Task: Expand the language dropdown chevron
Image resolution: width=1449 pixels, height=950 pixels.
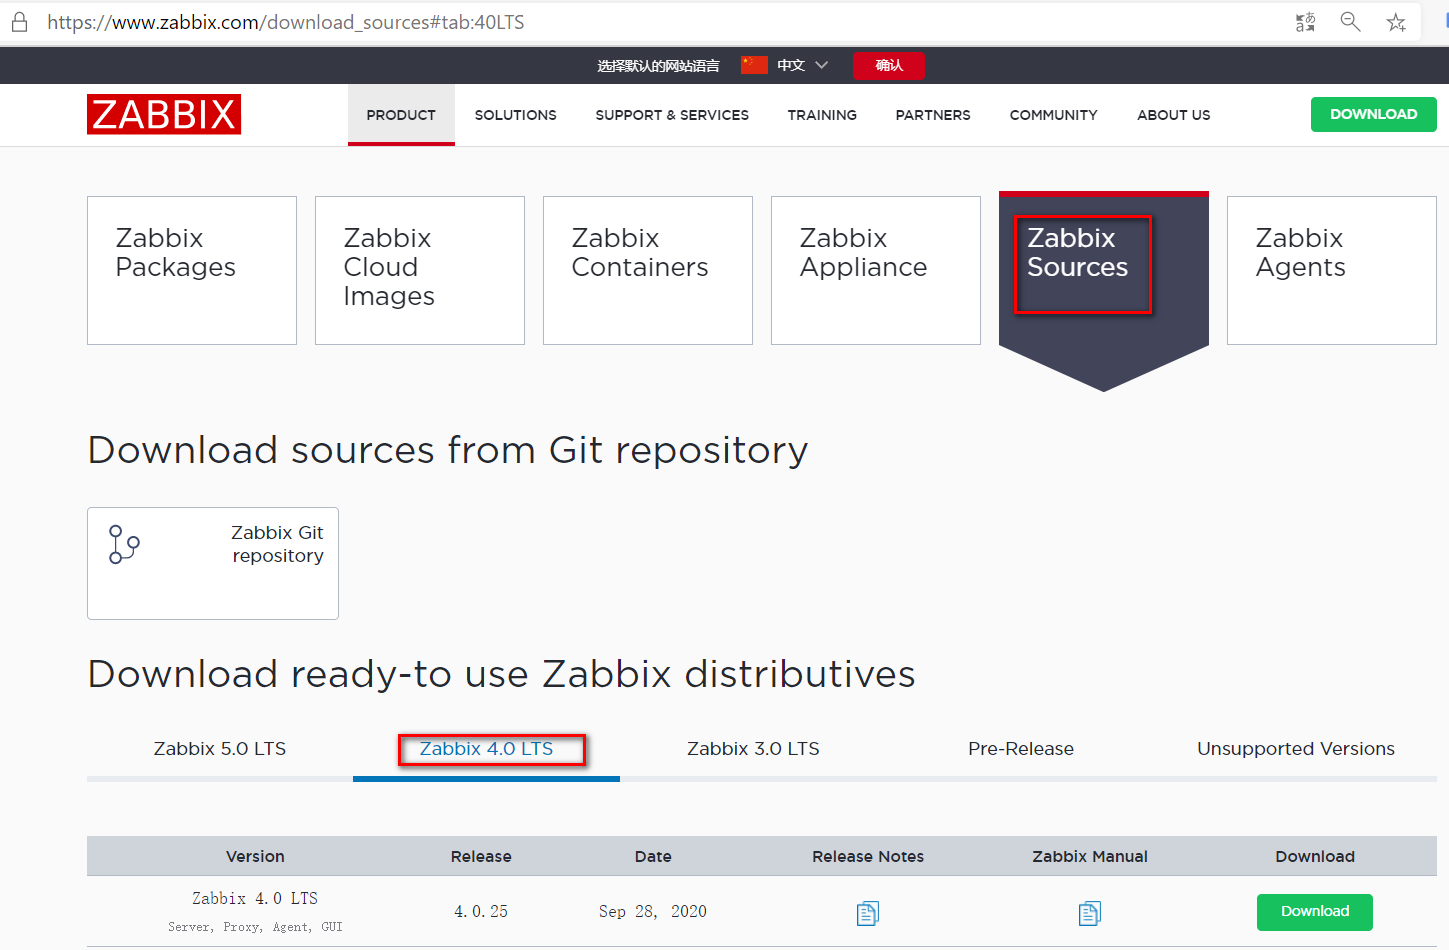Action: pyautogui.click(x=822, y=65)
